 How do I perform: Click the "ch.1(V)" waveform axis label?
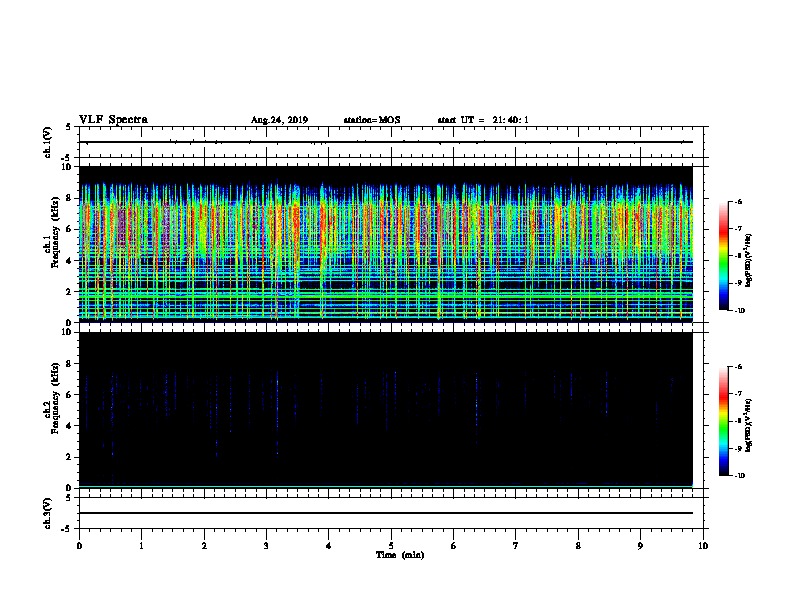tap(47, 142)
